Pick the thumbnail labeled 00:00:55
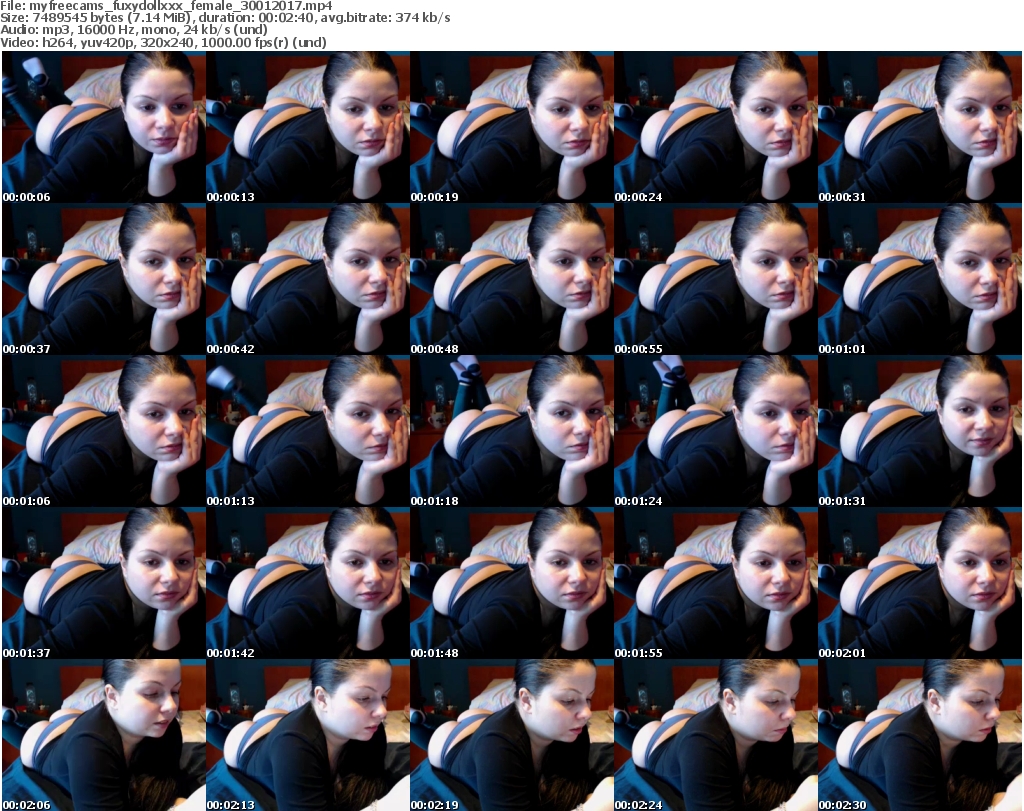Screen dimensions: 1024x811 tap(716, 279)
